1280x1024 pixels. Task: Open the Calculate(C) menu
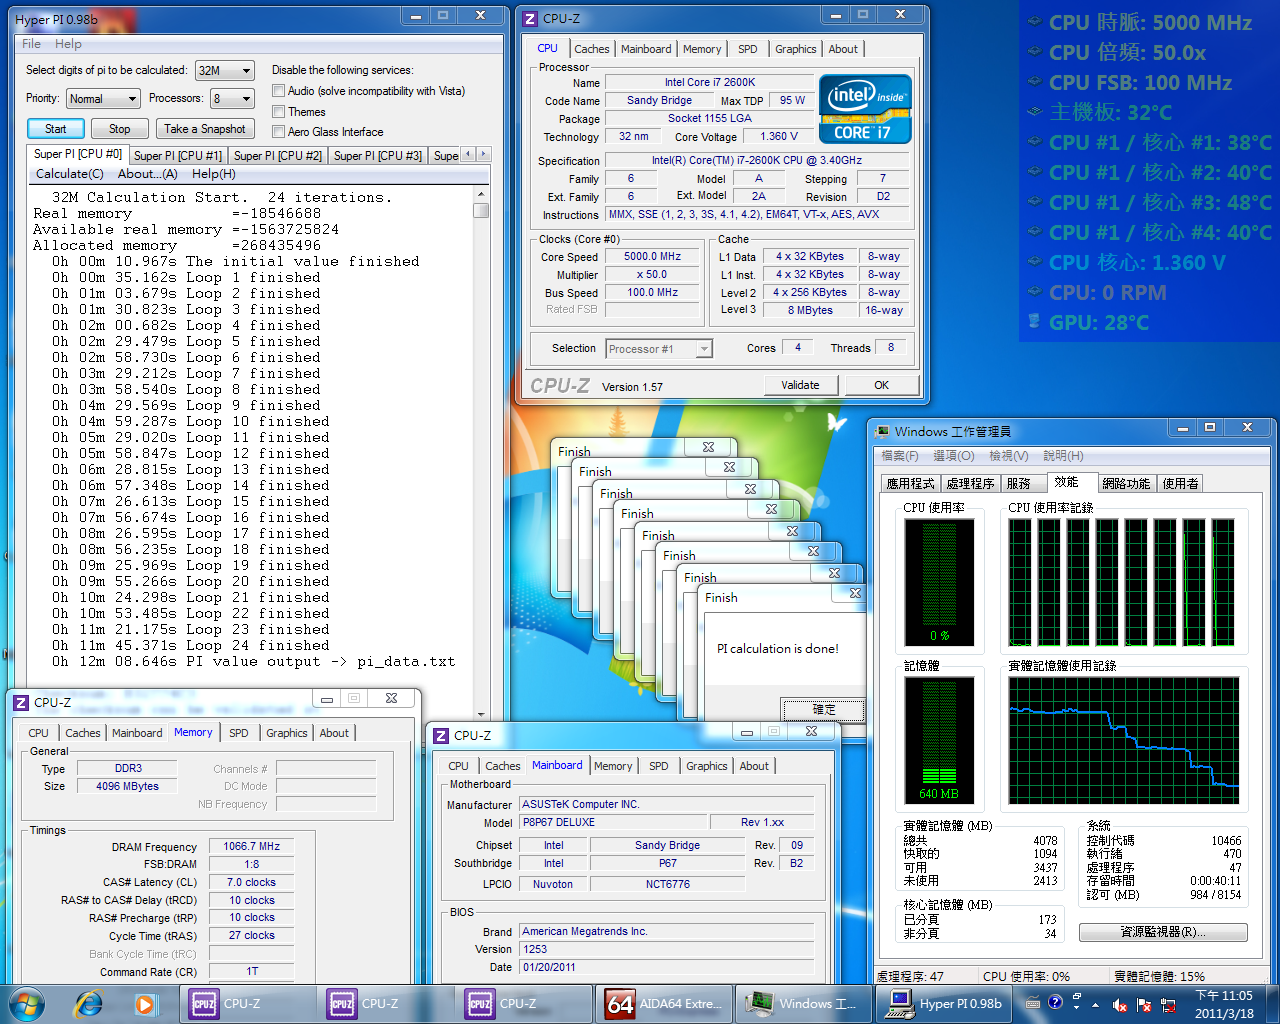click(x=70, y=174)
